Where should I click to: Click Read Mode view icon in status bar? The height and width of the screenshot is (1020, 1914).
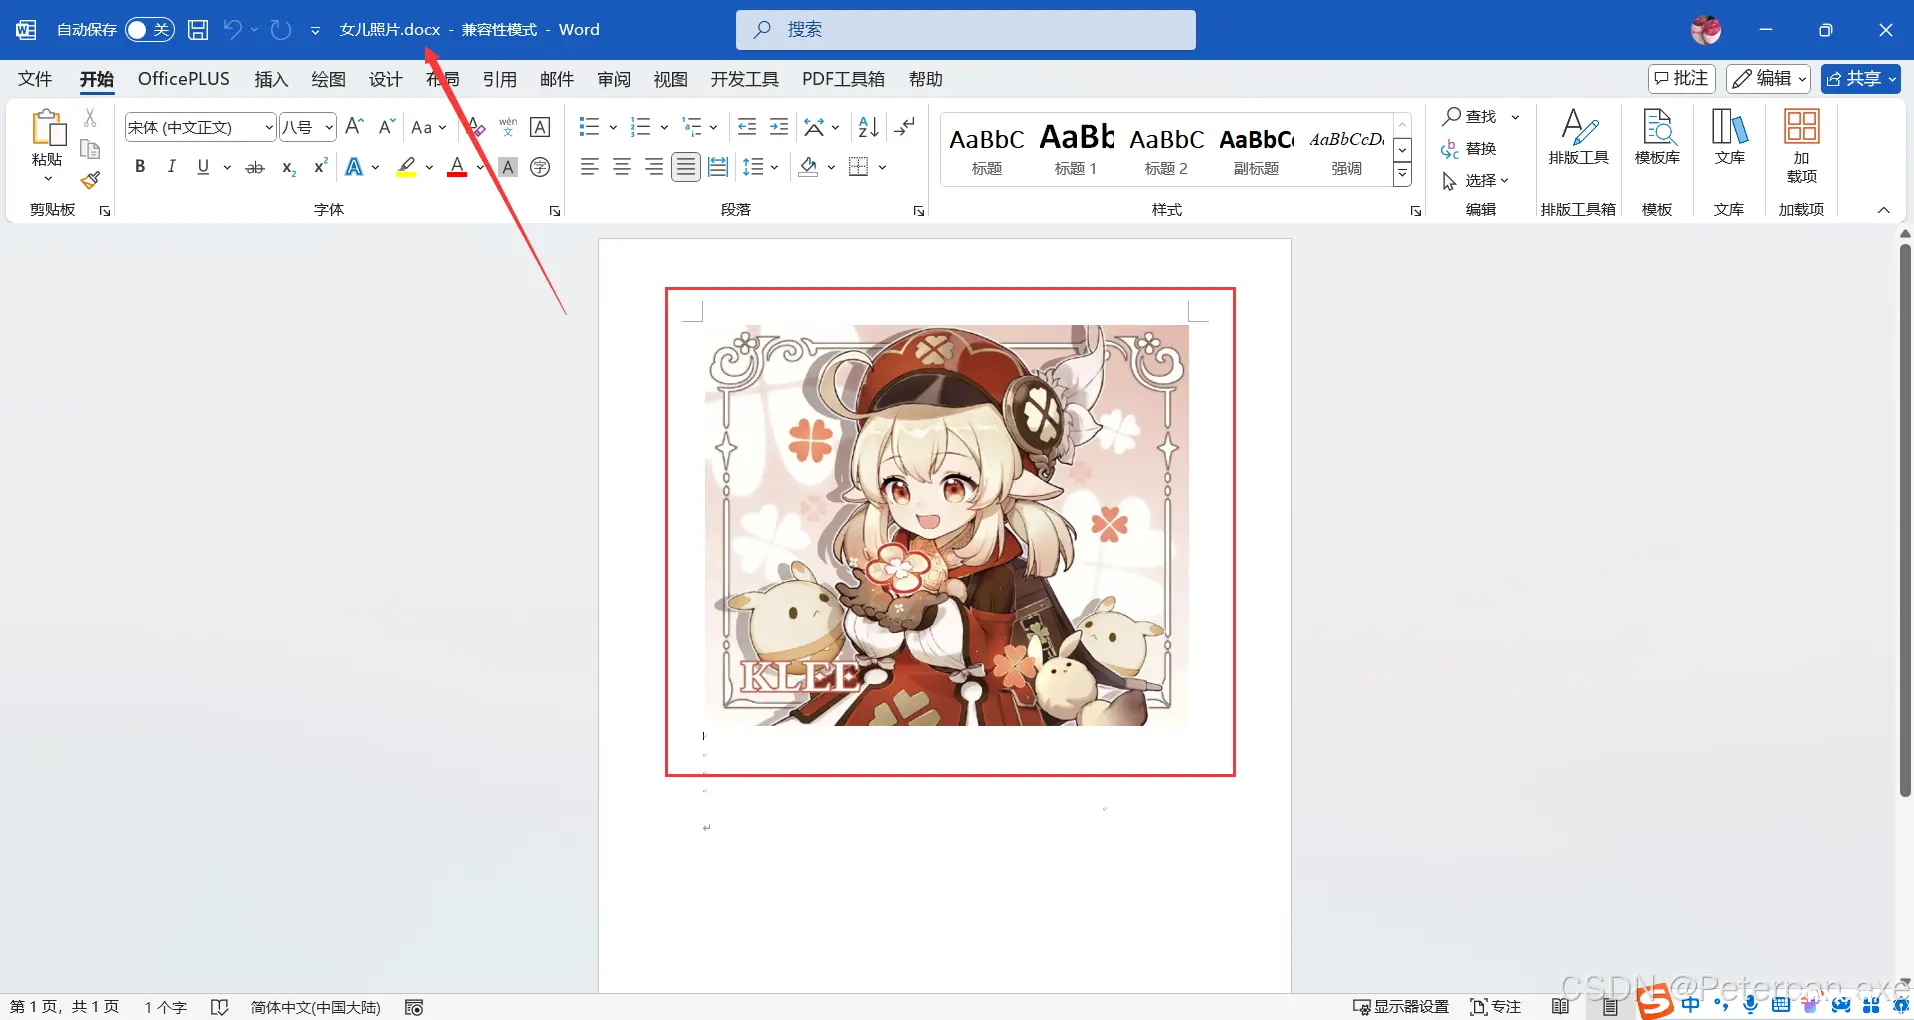click(1560, 1007)
